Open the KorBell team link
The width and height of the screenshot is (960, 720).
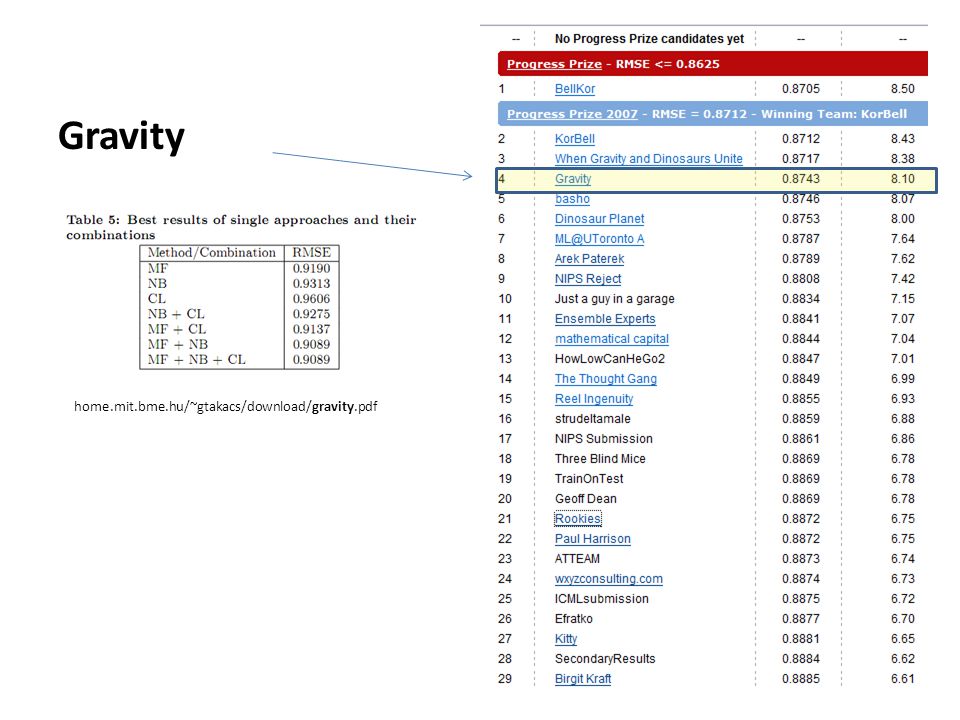[x=574, y=139]
